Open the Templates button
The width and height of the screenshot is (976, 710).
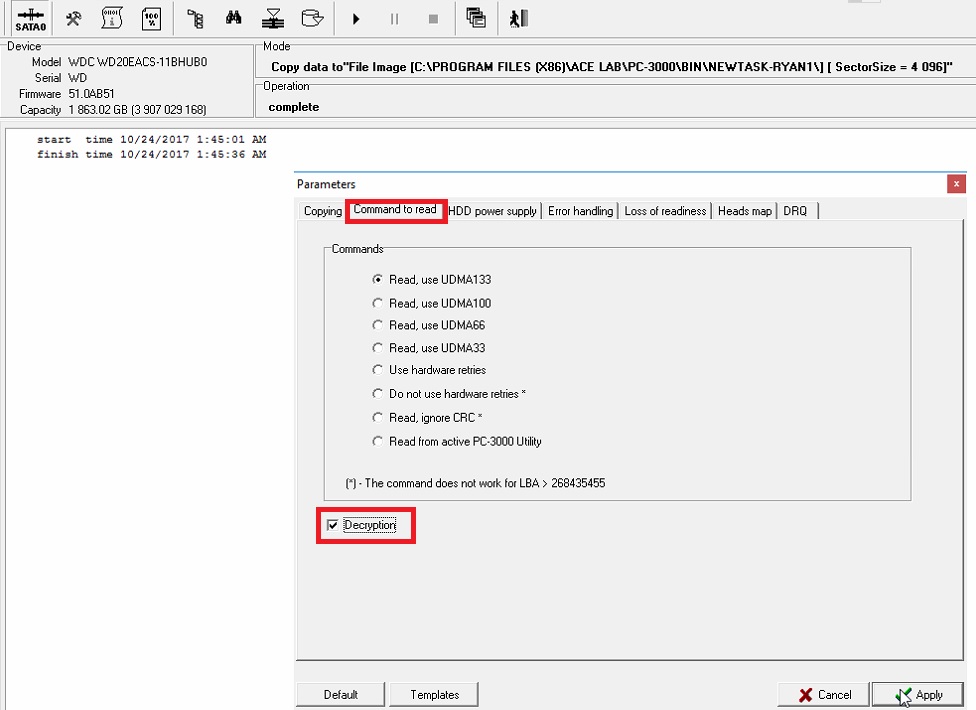pyautogui.click(x=434, y=694)
